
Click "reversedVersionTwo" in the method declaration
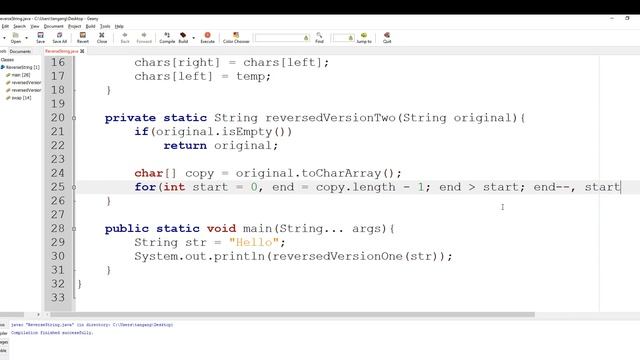tap(331, 118)
